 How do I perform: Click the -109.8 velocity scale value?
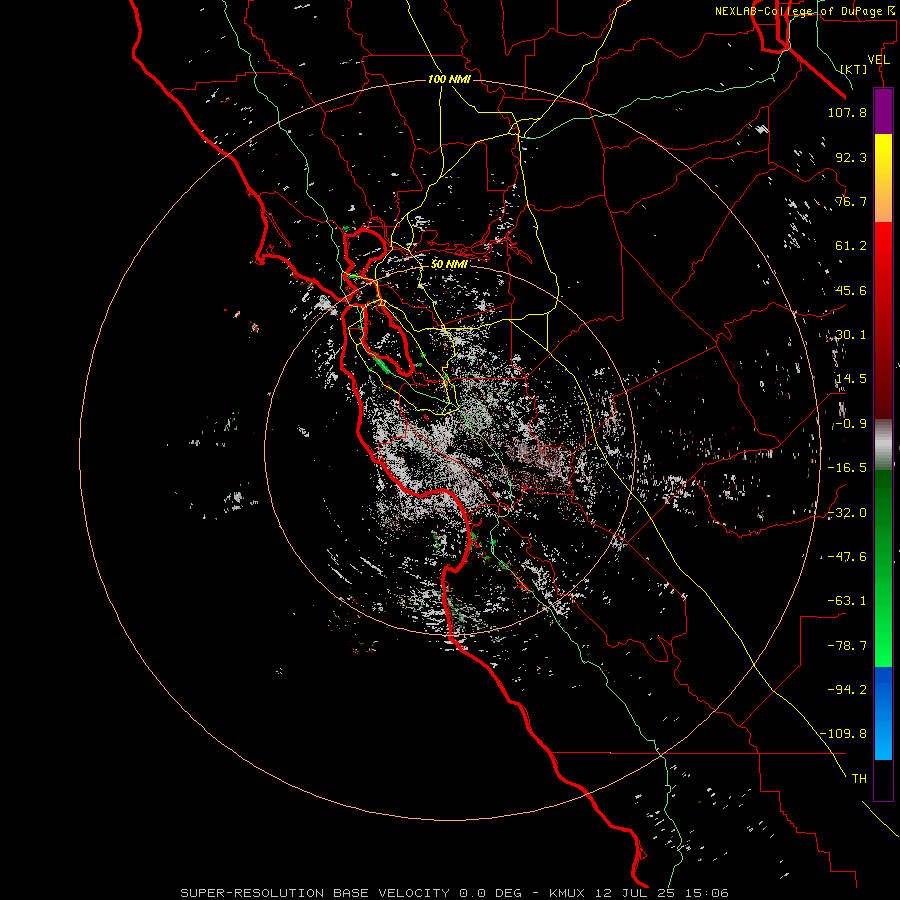tap(843, 734)
